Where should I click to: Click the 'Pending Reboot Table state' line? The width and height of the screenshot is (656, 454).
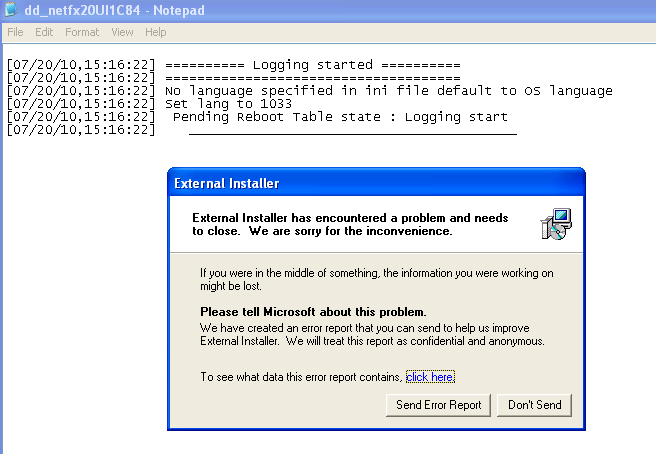pos(257,117)
